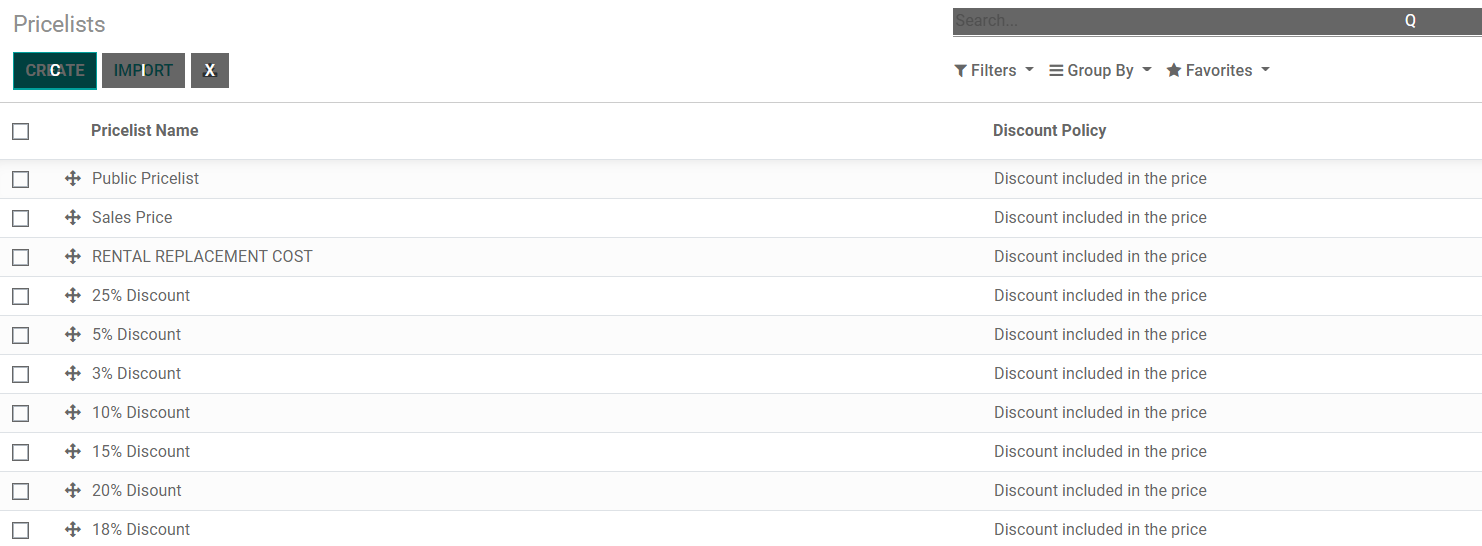Check the Public Pricelist row checkbox
The width and height of the screenshot is (1482, 546).
[x=21, y=179]
